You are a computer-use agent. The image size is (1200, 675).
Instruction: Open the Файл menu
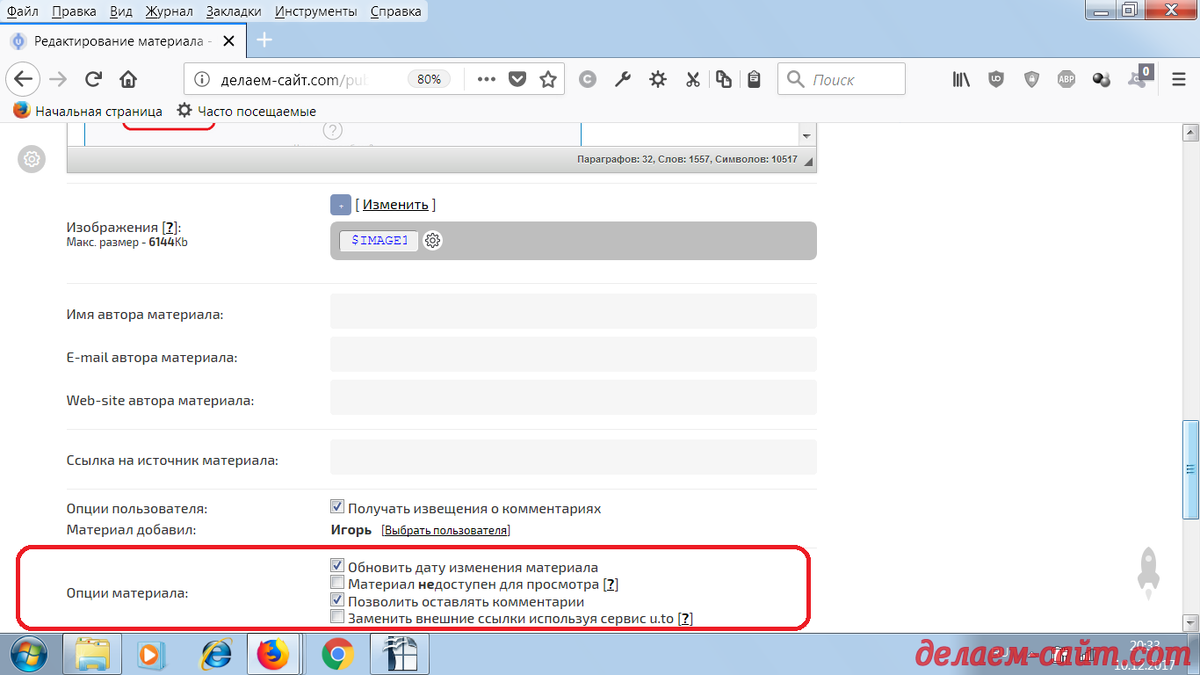(22, 11)
